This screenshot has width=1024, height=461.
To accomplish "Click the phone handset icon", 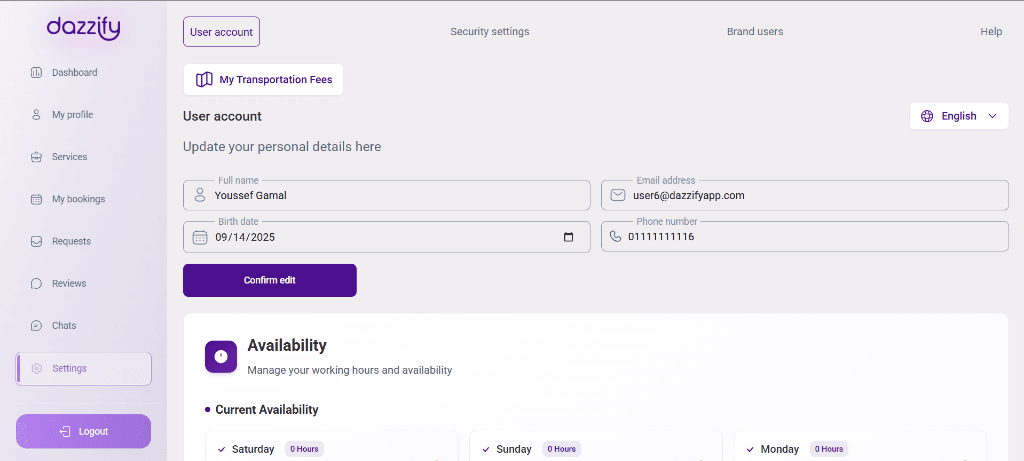I will (x=615, y=236).
